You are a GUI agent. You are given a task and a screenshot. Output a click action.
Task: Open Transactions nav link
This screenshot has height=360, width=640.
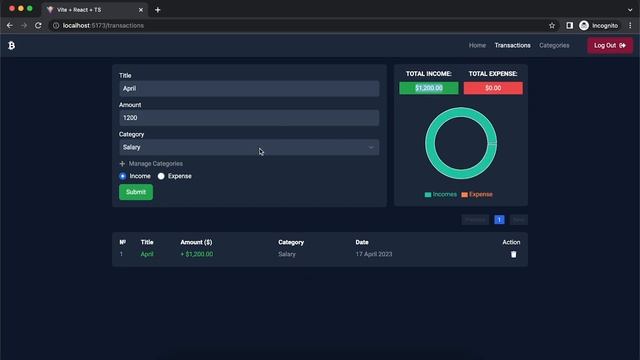(x=513, y=45)
